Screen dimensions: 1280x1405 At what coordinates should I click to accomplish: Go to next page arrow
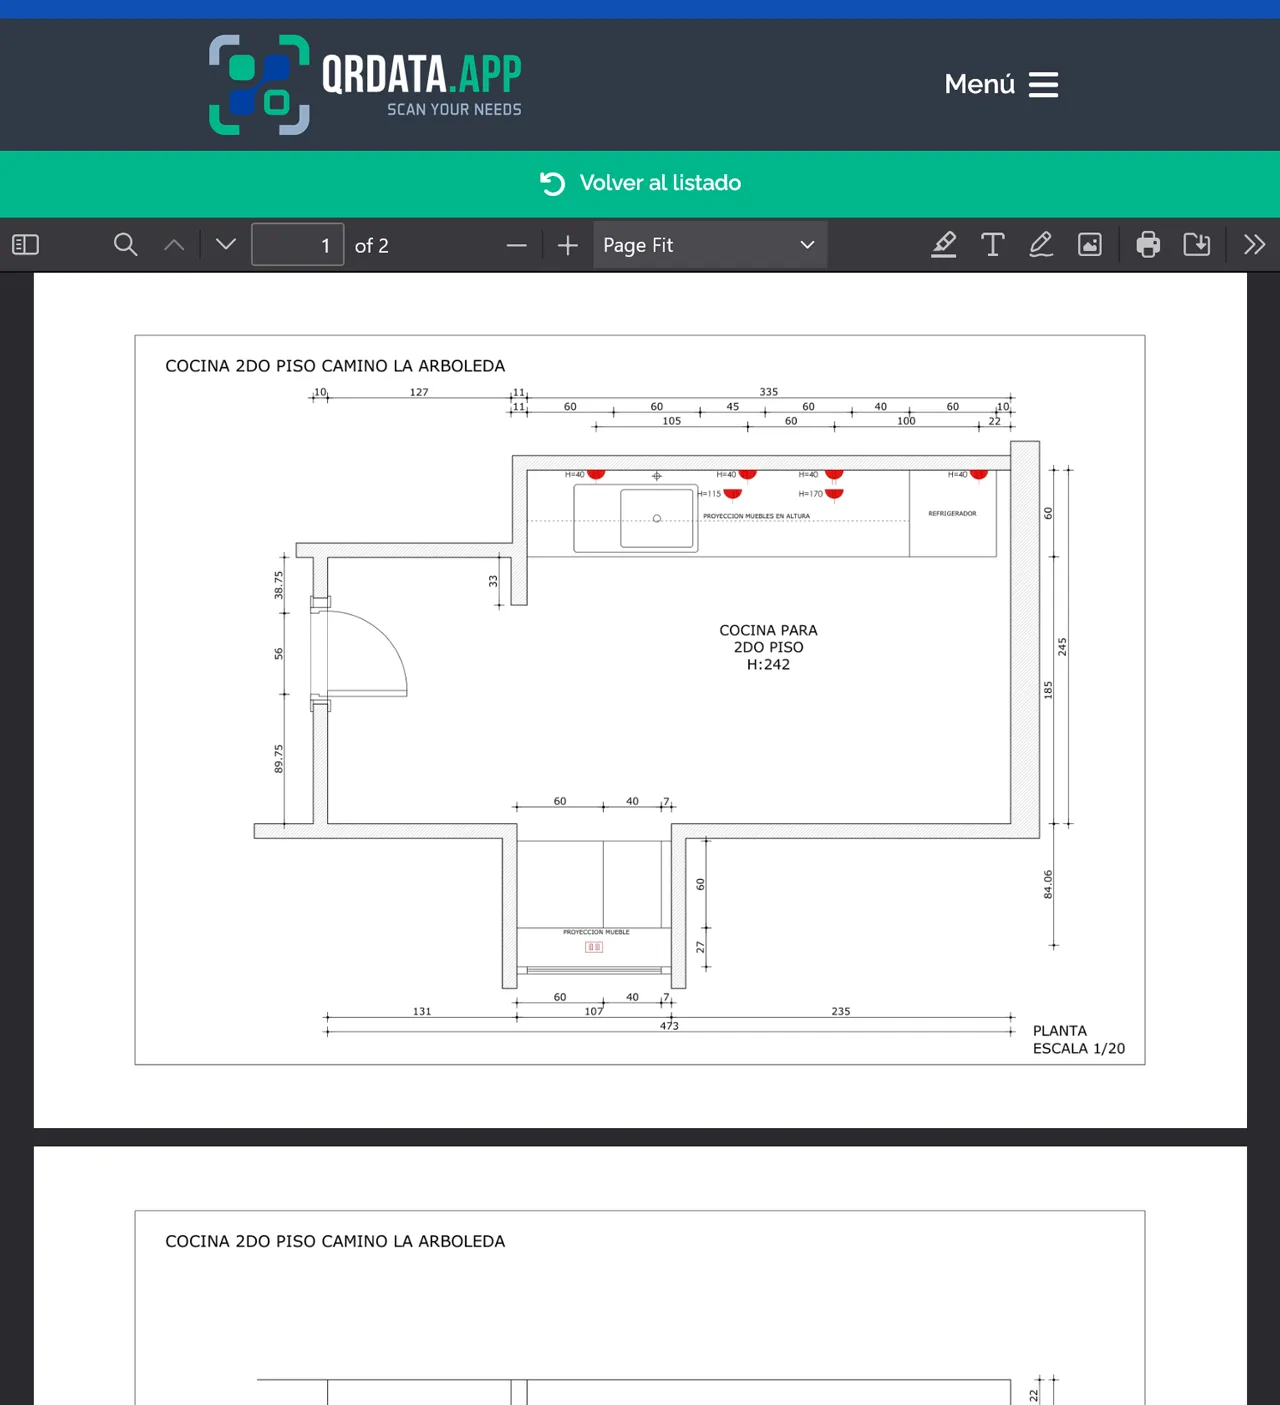tap(226, 245)
